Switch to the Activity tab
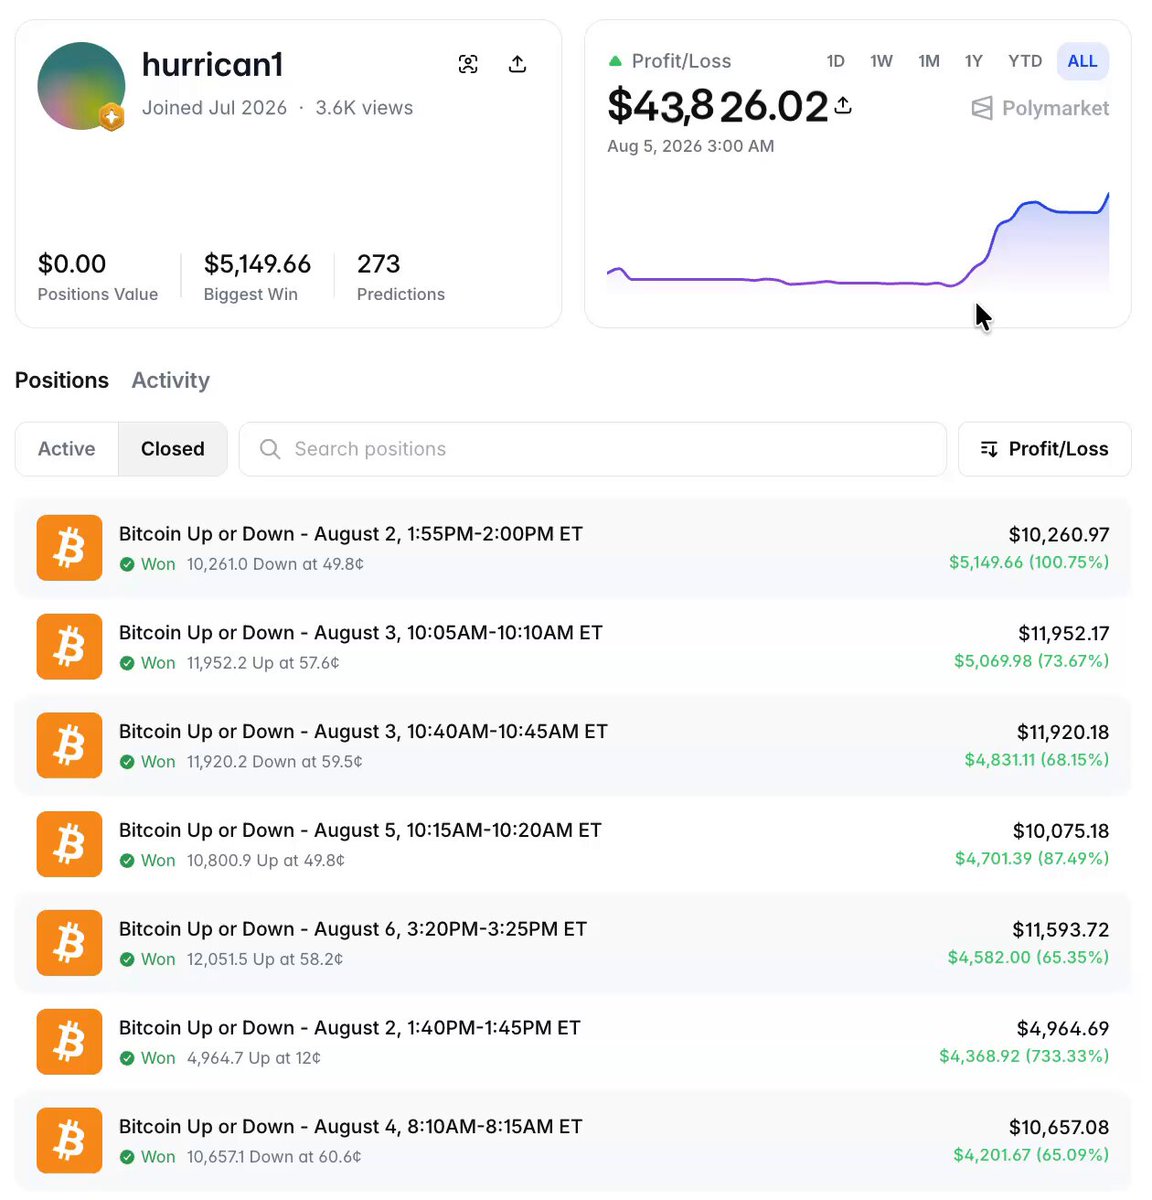 click(171, 380)
